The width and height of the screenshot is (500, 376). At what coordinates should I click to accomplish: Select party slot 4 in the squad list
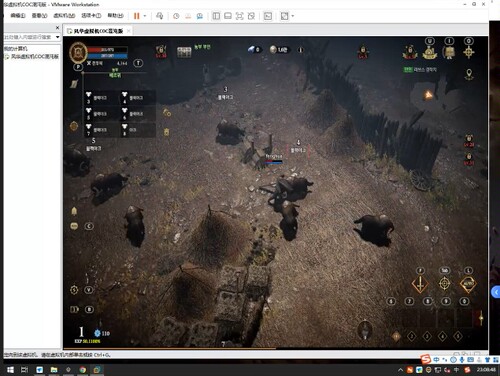pyautogui.click(x=137, y=98)
